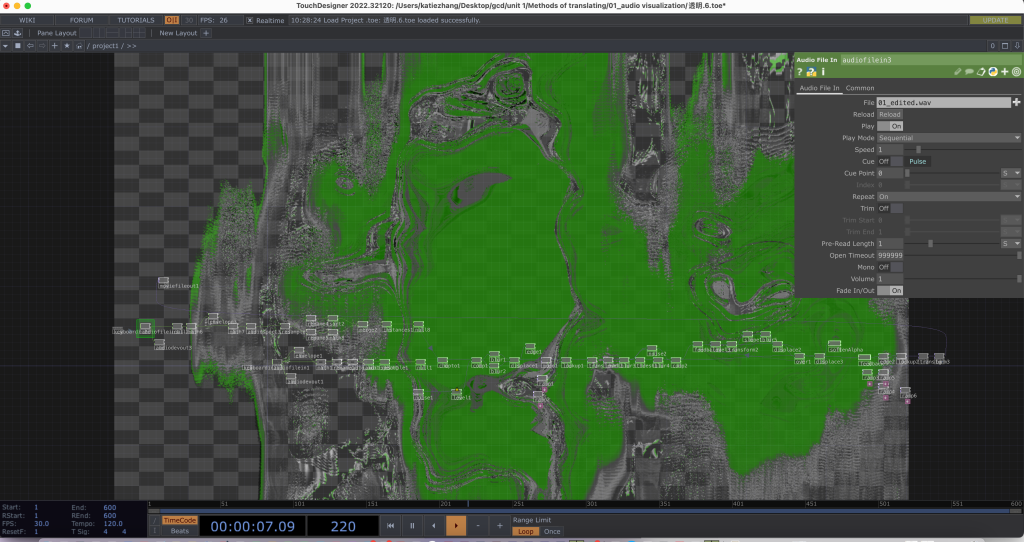The image size is (1024, 542).
Task: Open Cue Point units dropdown
Action: click(x=1011, y=173)
